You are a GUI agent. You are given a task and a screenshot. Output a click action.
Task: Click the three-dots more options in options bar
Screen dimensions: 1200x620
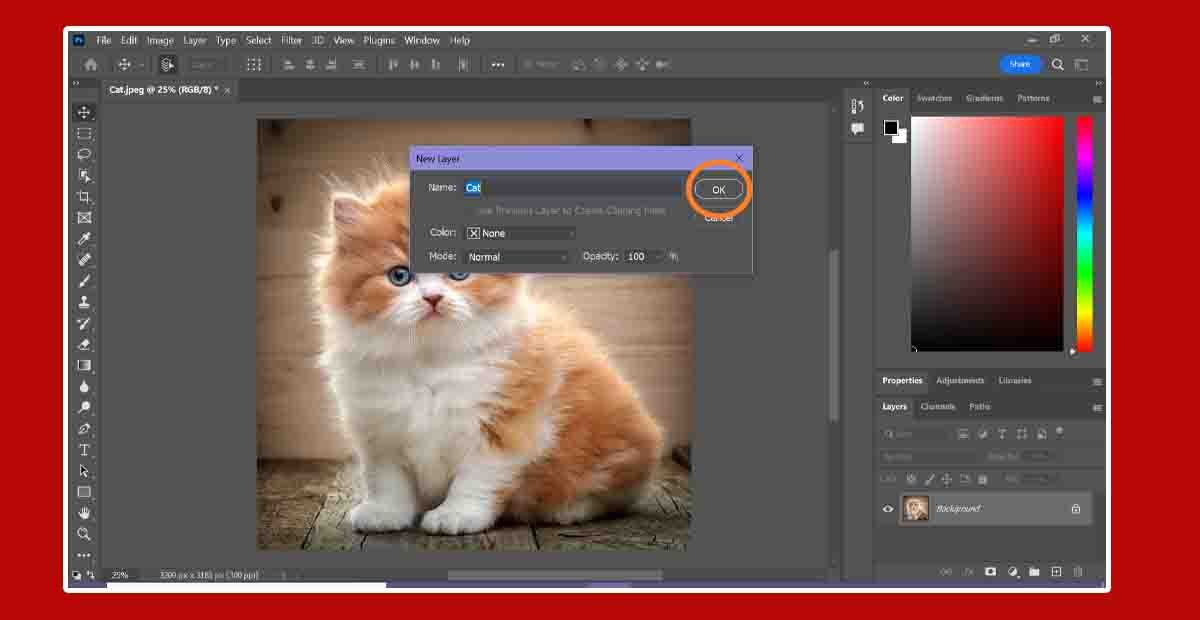click(498, 64)
